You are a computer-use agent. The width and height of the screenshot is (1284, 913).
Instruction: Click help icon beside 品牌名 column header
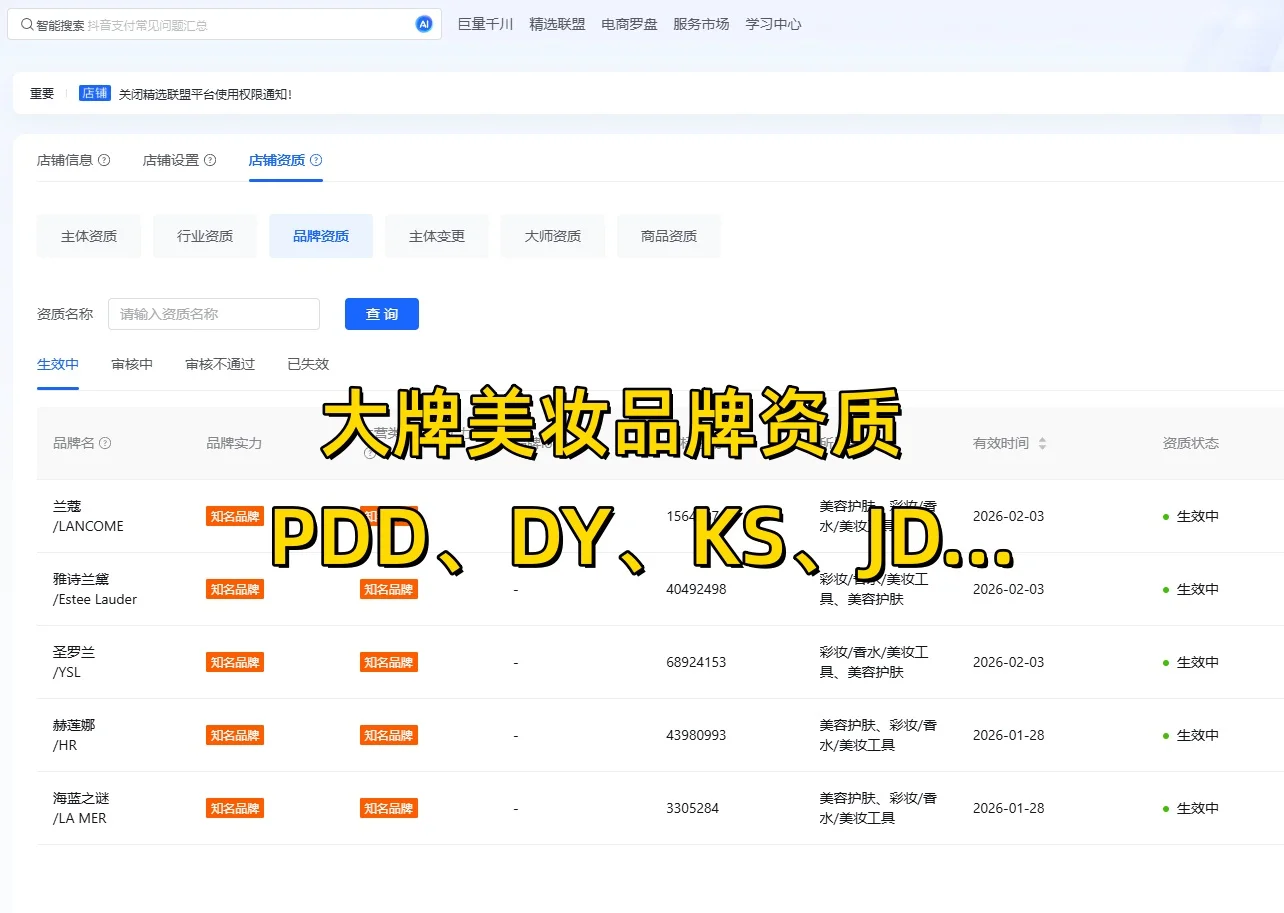point(106,443)
